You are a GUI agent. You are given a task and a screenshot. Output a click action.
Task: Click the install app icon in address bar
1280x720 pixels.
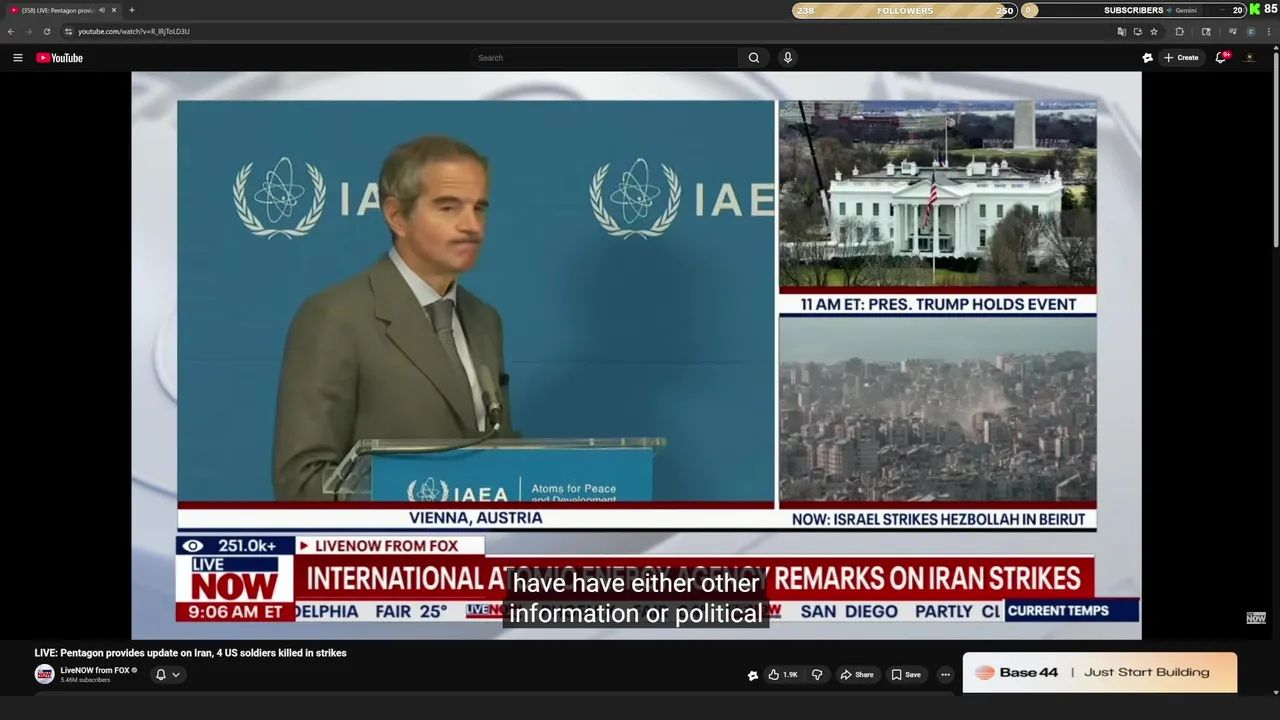1137,31
